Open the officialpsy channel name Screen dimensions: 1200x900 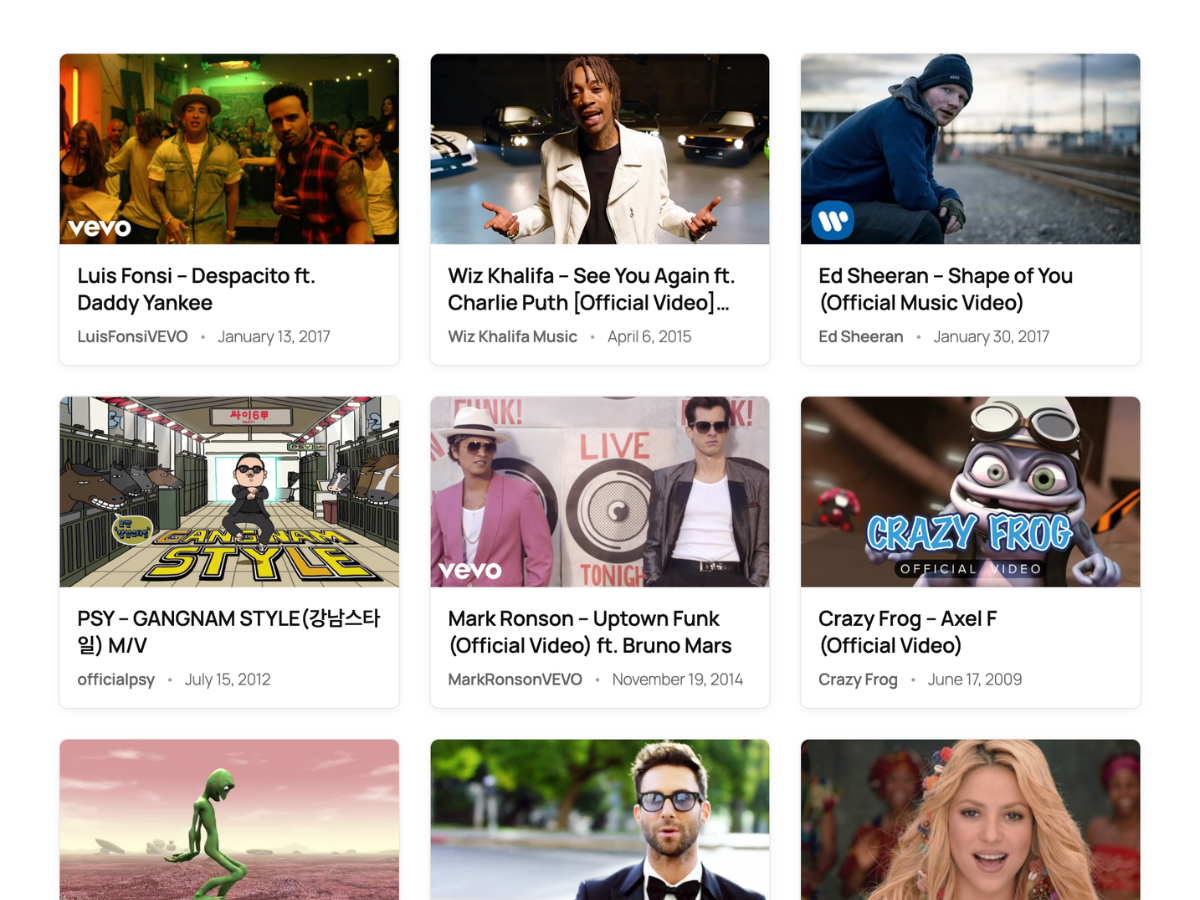[x=116, y=680]
